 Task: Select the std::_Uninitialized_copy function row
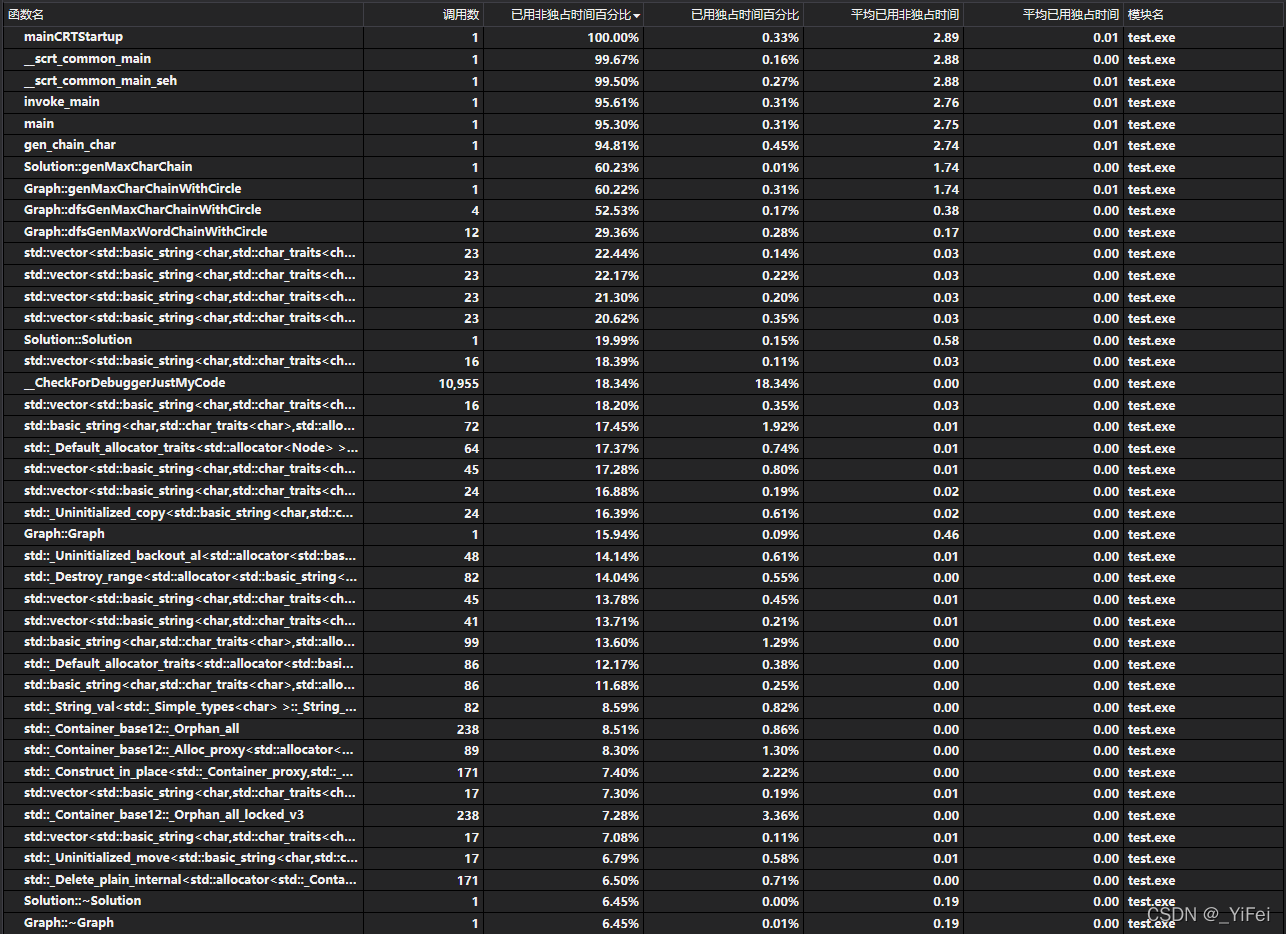pyautogui.click(x=643, y=513)
